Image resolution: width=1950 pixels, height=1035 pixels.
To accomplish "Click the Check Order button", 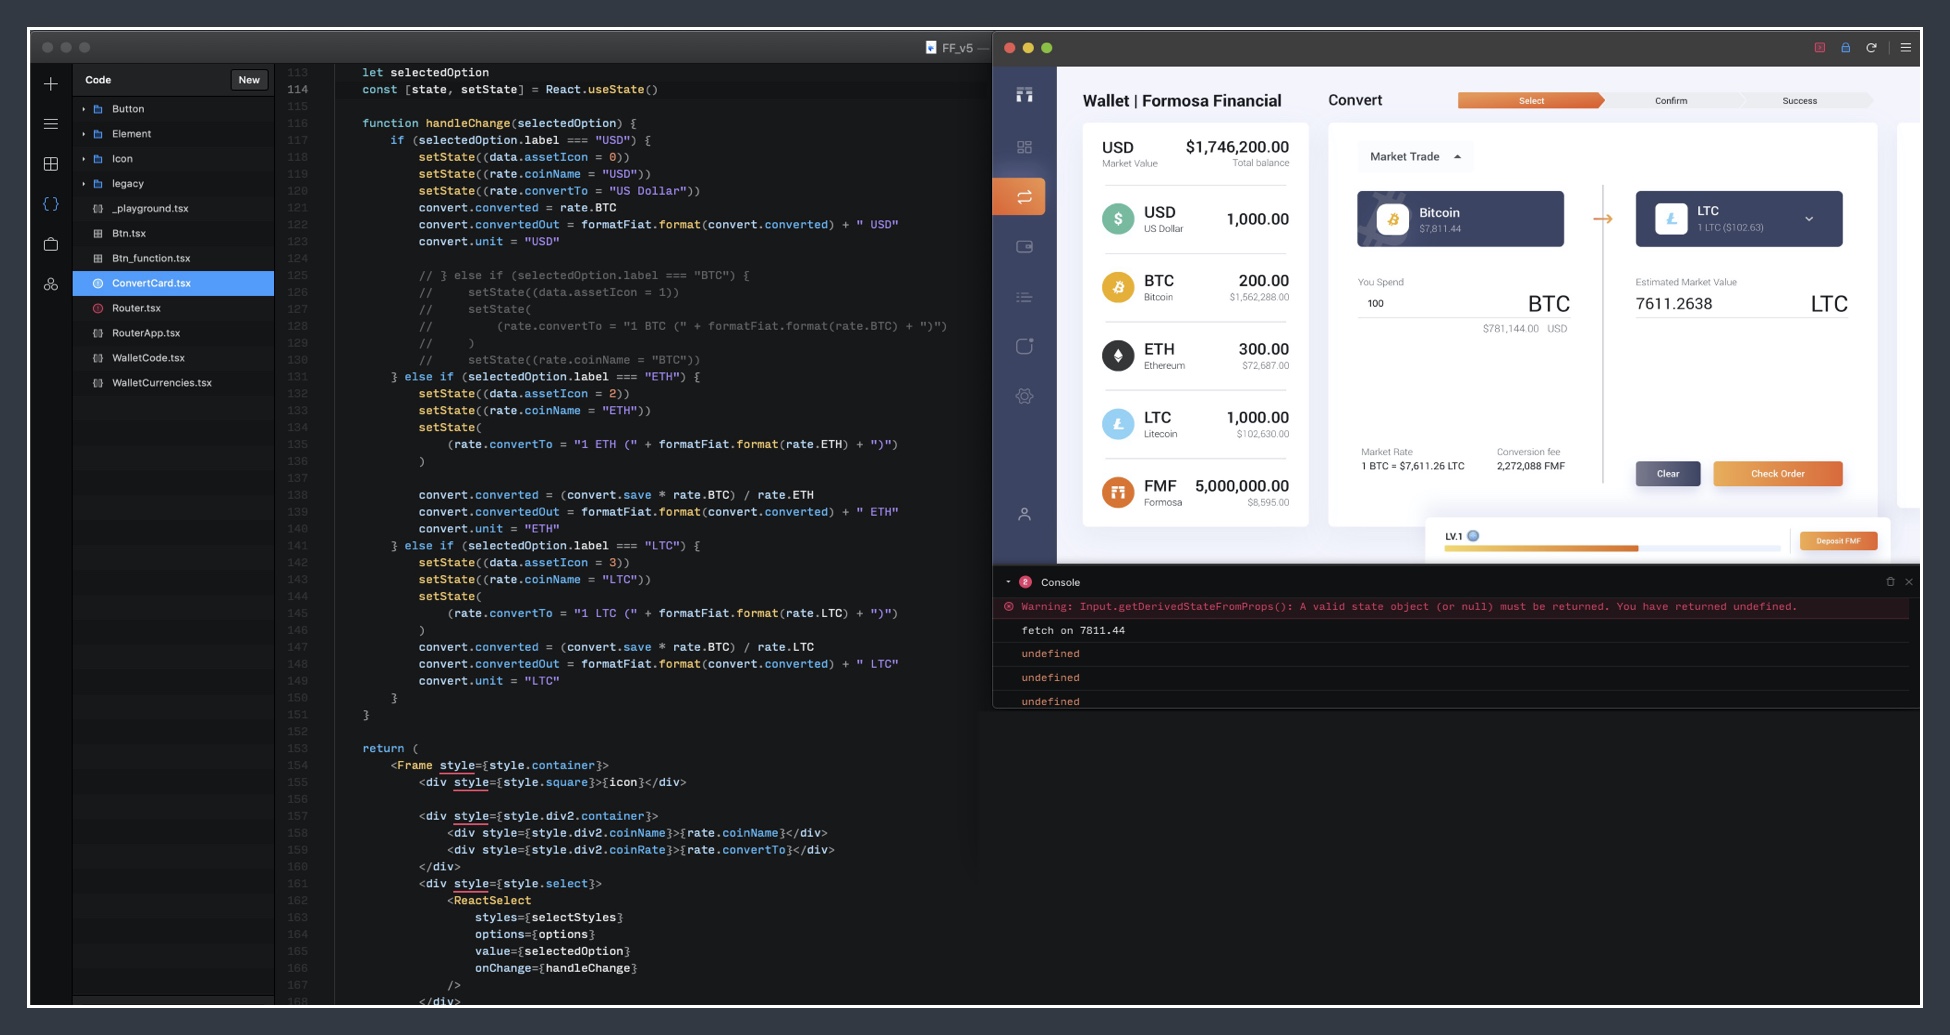I will tap(1777, 474).
